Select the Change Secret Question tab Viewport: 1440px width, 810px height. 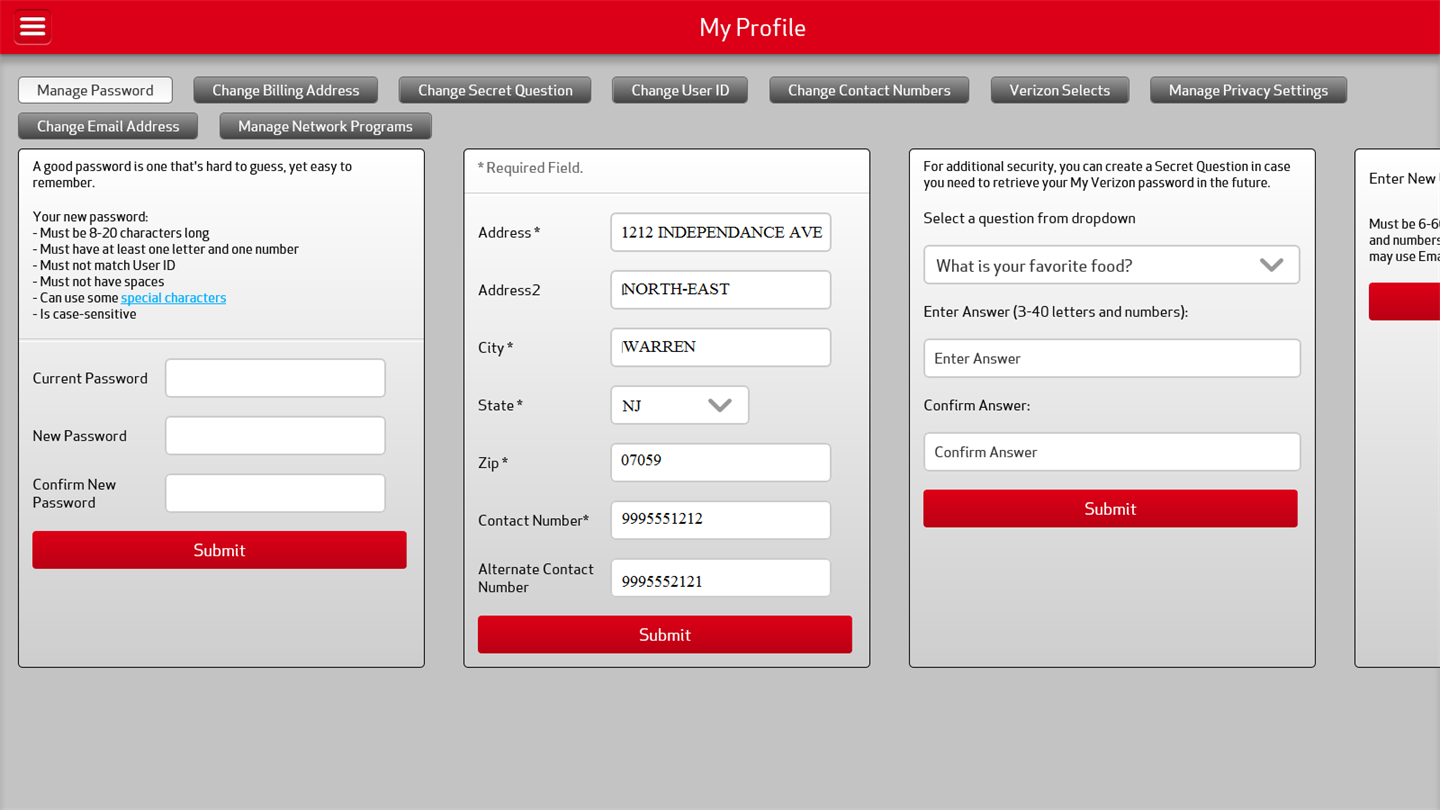click(x=495, y=90)
